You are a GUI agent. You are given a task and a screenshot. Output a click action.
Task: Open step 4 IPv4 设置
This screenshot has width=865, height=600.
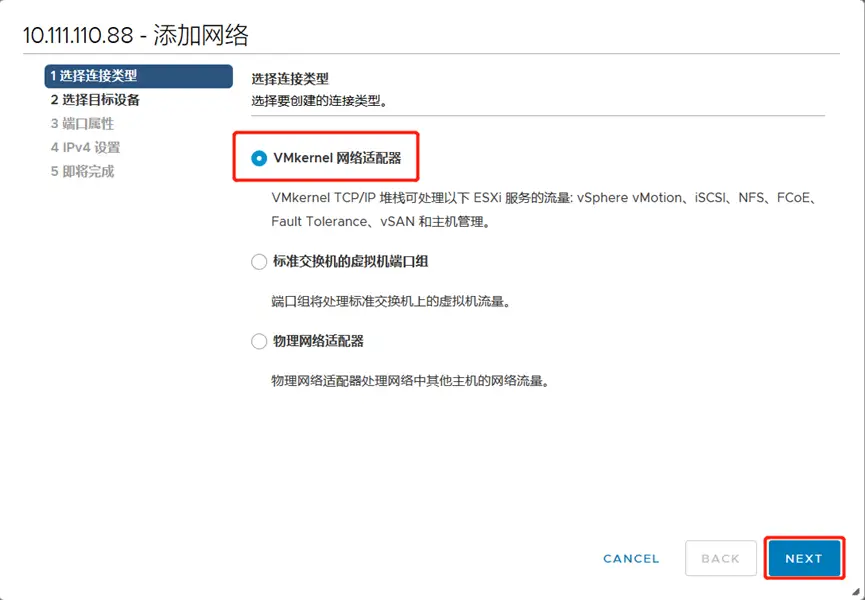pyautogui.click(x=85, y=147)
